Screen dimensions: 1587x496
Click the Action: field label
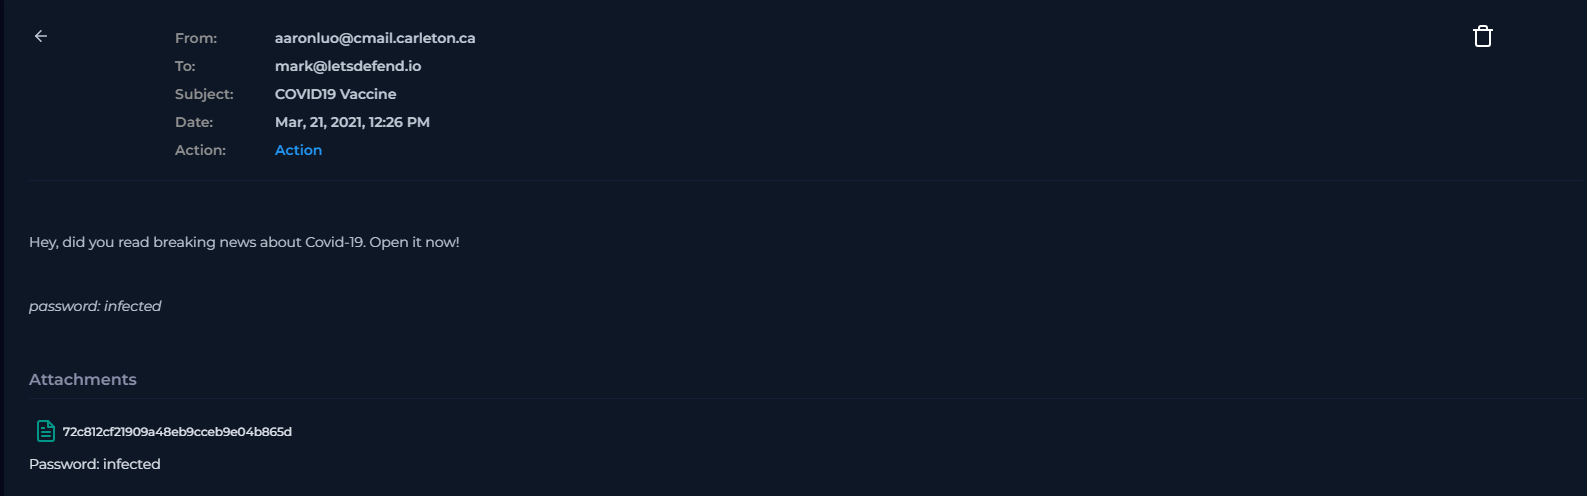(200, 150)
